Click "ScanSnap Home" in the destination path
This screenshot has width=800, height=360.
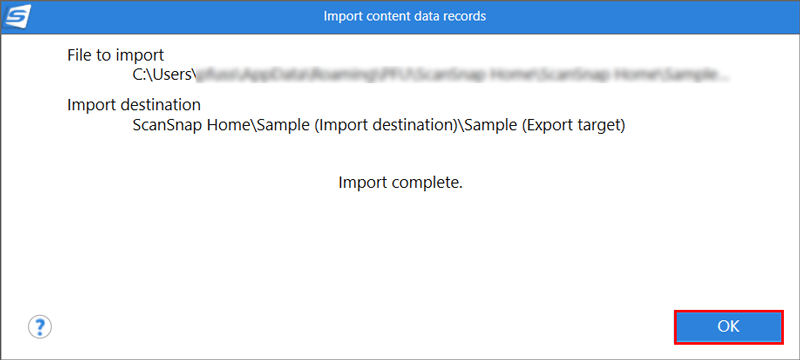point(192,126)
